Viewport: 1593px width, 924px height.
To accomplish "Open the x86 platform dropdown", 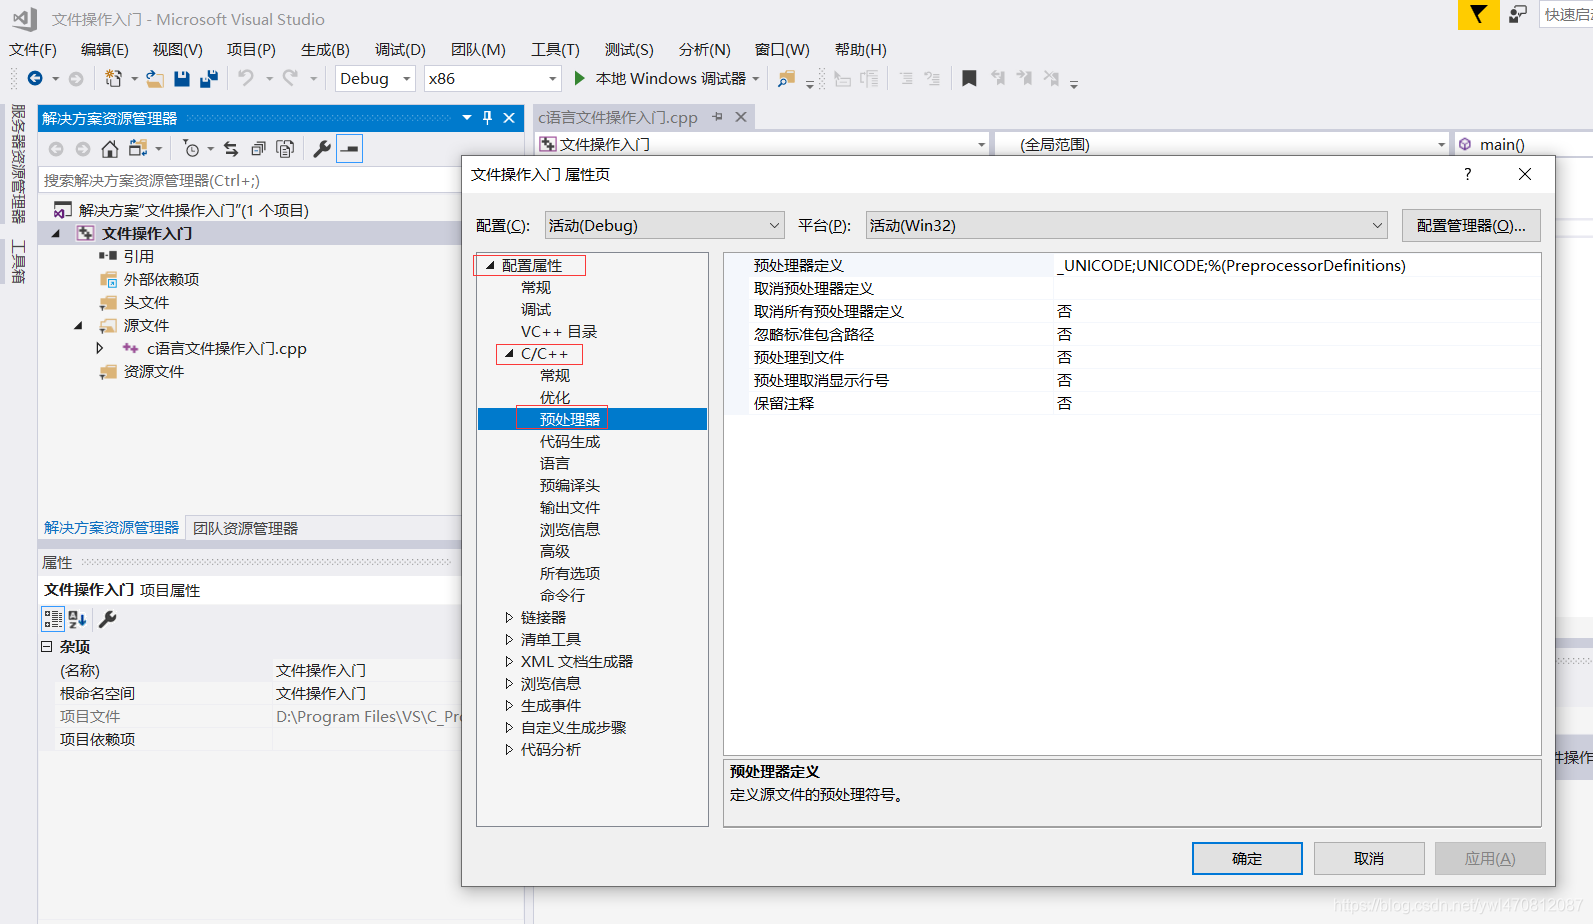I will (x=492, y=78).
